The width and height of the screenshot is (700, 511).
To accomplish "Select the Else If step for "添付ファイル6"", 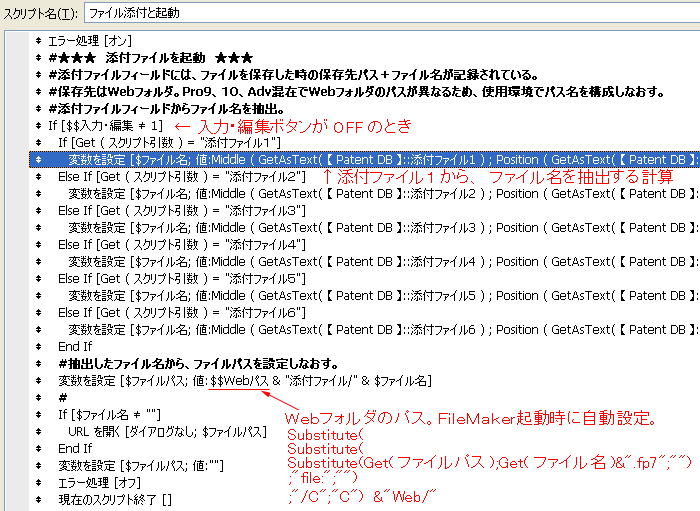I will (x=182, y=312).
